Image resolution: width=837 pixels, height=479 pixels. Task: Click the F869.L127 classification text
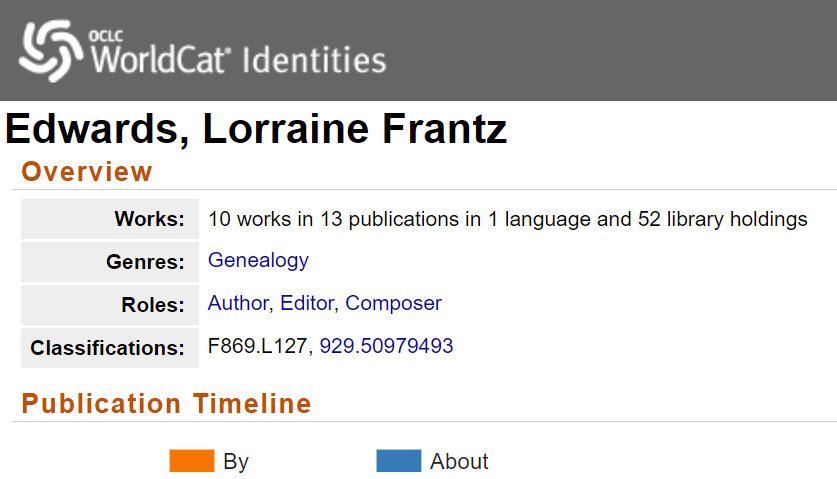(258, 346)
